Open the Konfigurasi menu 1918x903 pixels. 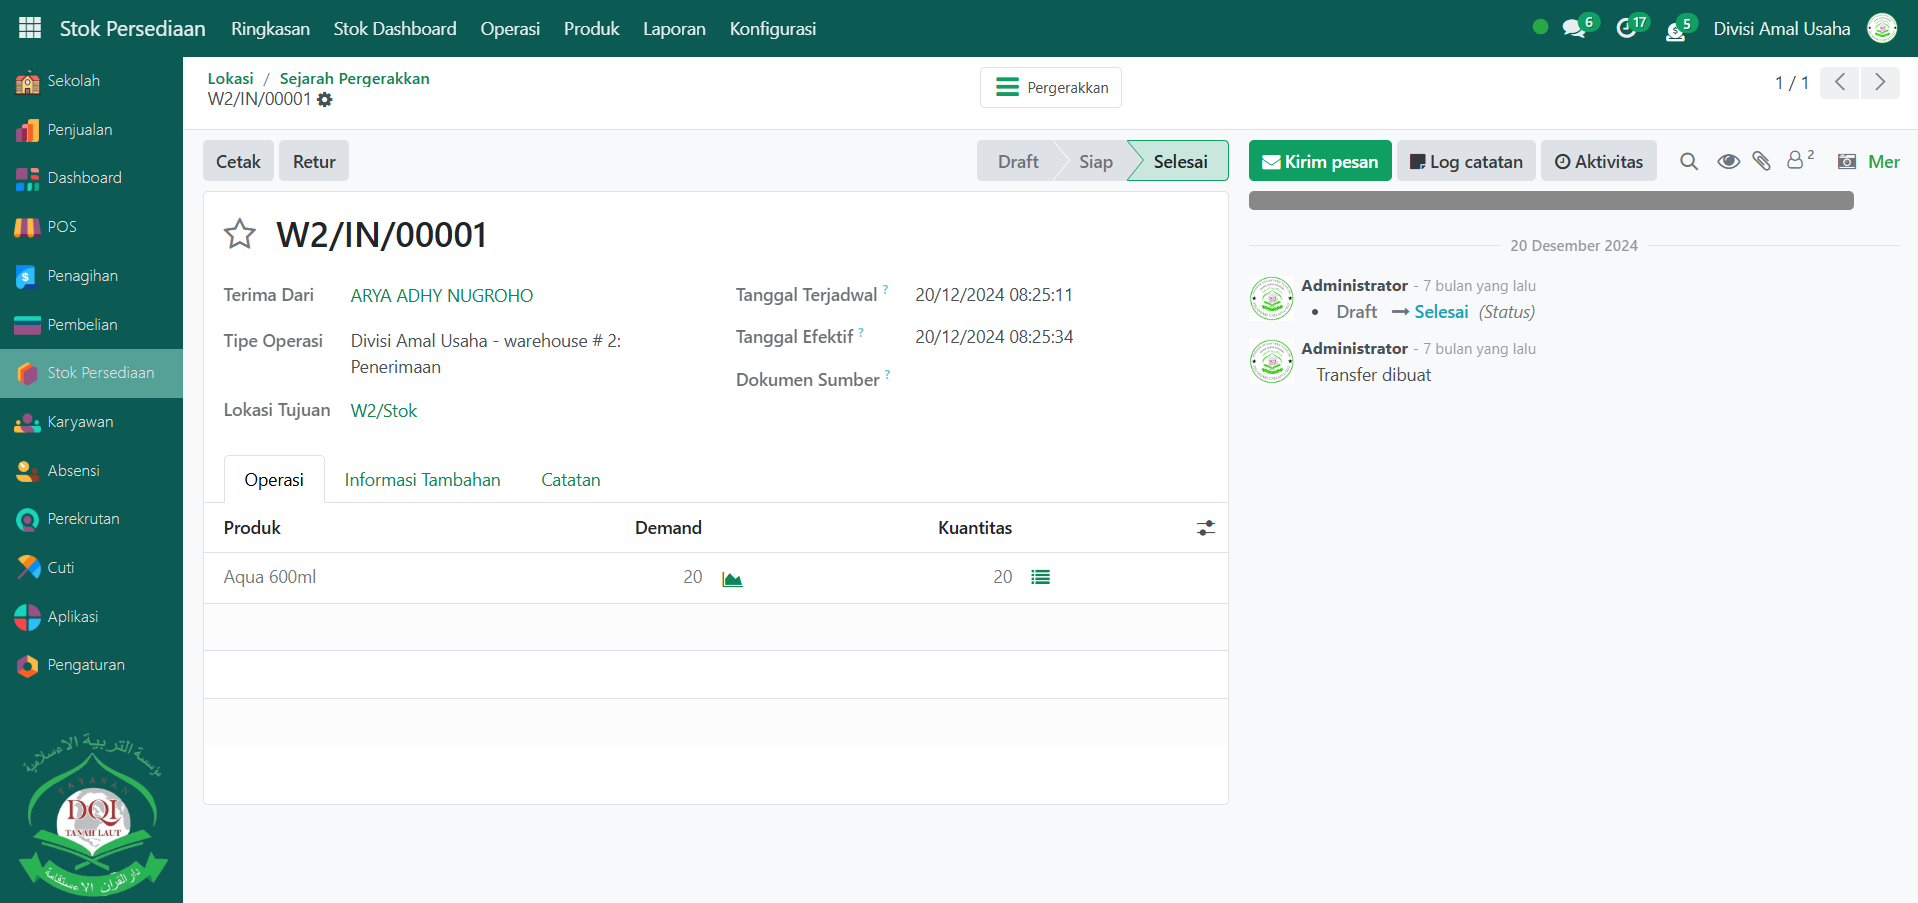772,29
